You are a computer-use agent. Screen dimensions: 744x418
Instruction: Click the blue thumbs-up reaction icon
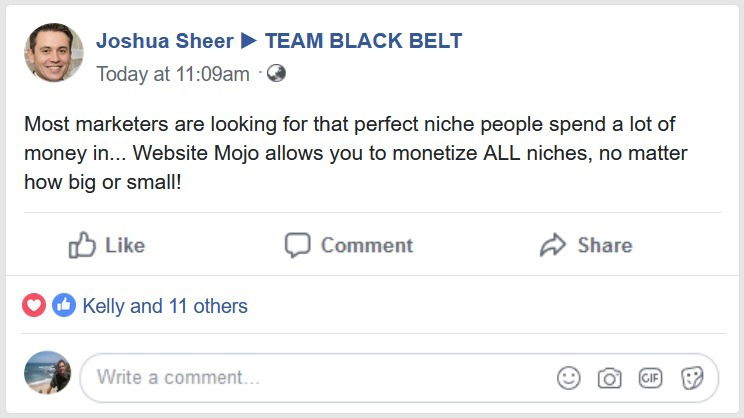(x=63, y=306)
